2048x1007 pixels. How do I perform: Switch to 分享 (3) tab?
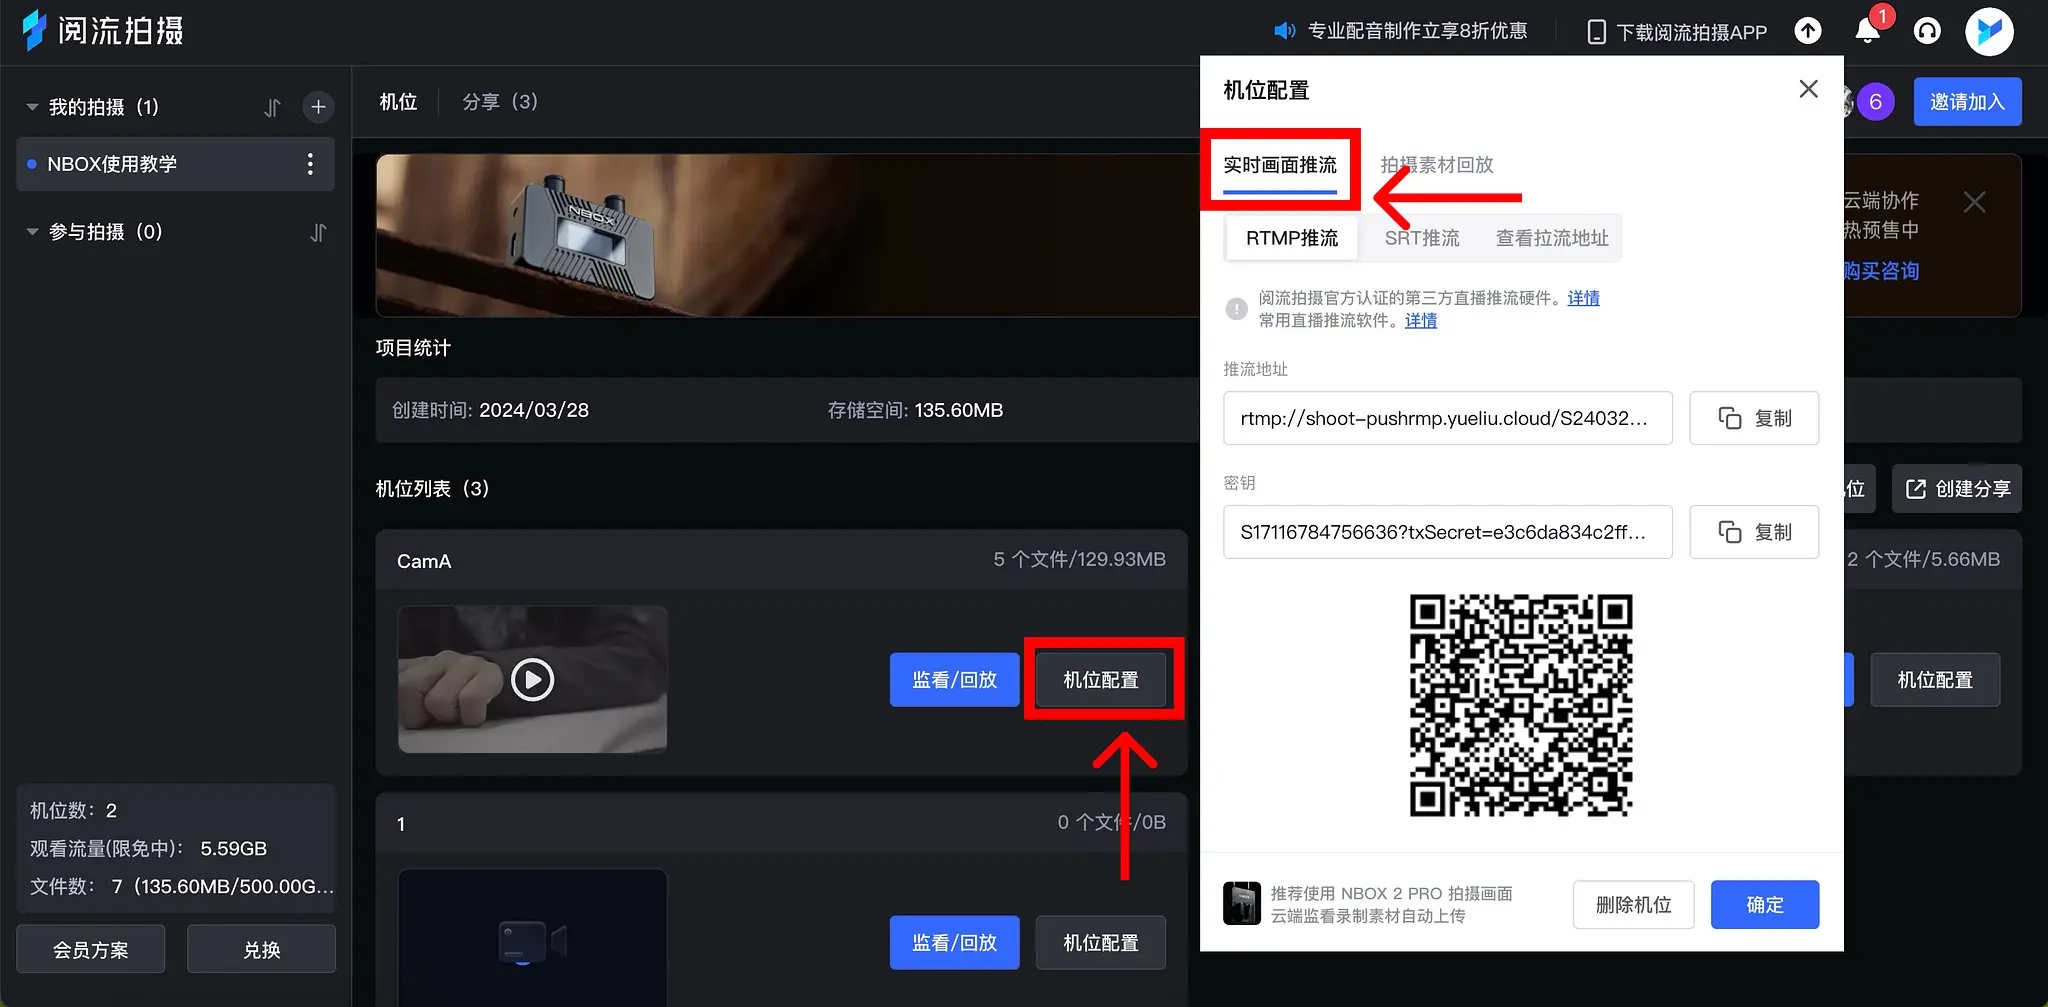pyautogui.click(x=500, y=102)
